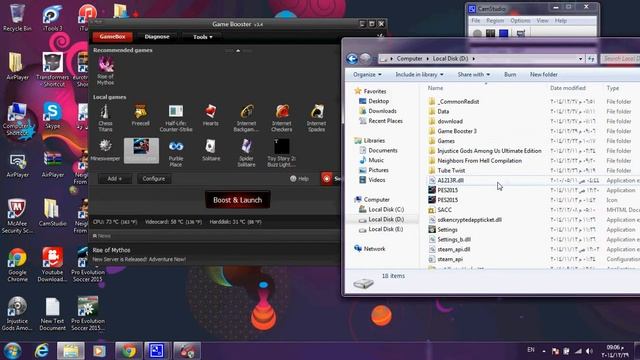Select Documents library in sidebar
Viewport: 640px width, 360px height.
click(x=382, y=150)
